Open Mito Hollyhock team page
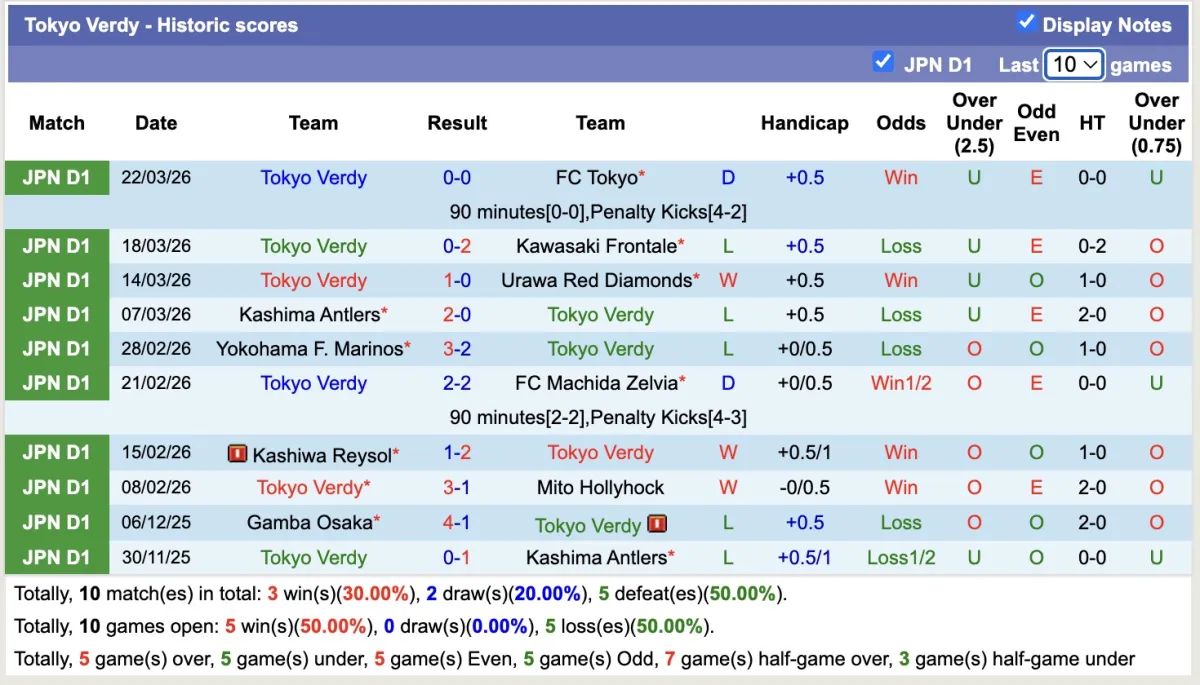1200x685 pixels. pos(600,488)
